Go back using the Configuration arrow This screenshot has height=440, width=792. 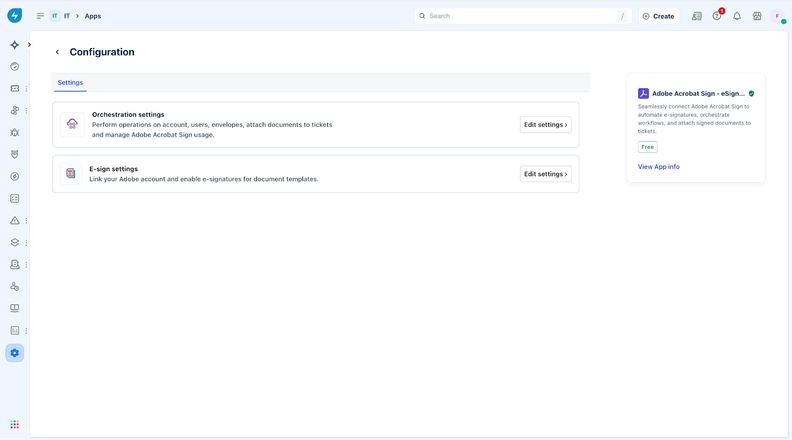pos(57,52)
